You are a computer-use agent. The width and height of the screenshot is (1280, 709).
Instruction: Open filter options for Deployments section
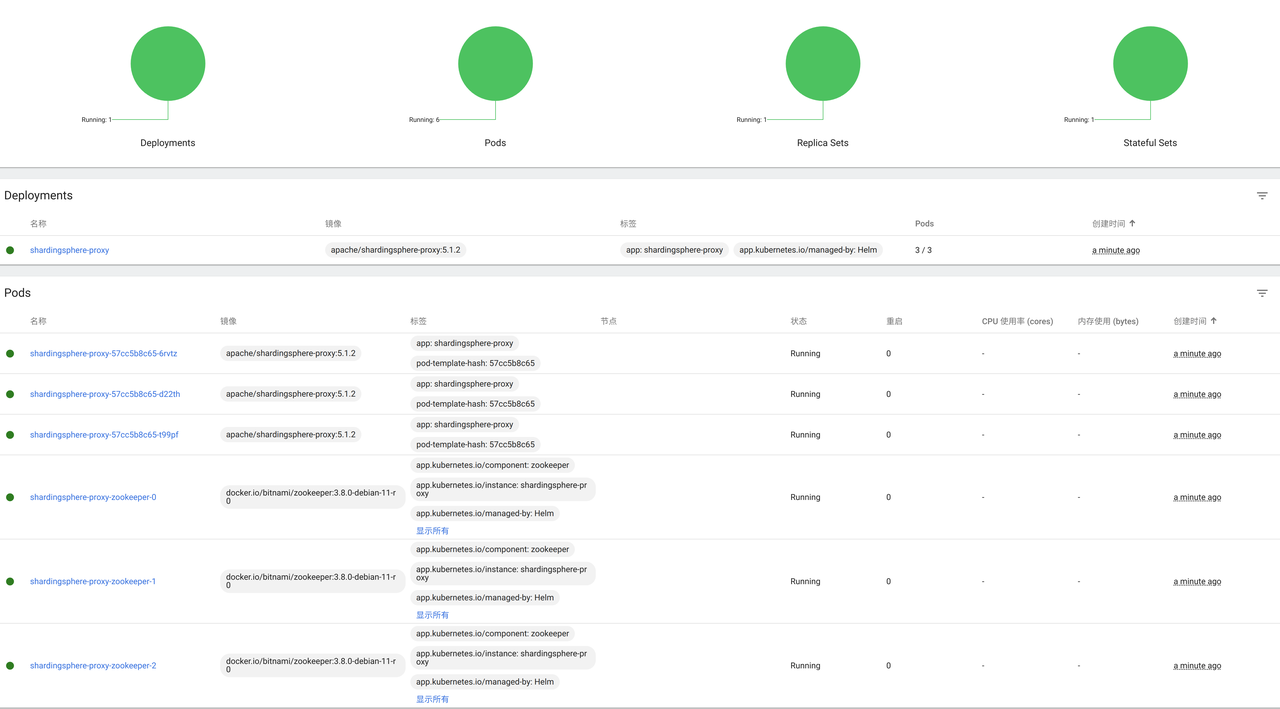pos(1262,196)
